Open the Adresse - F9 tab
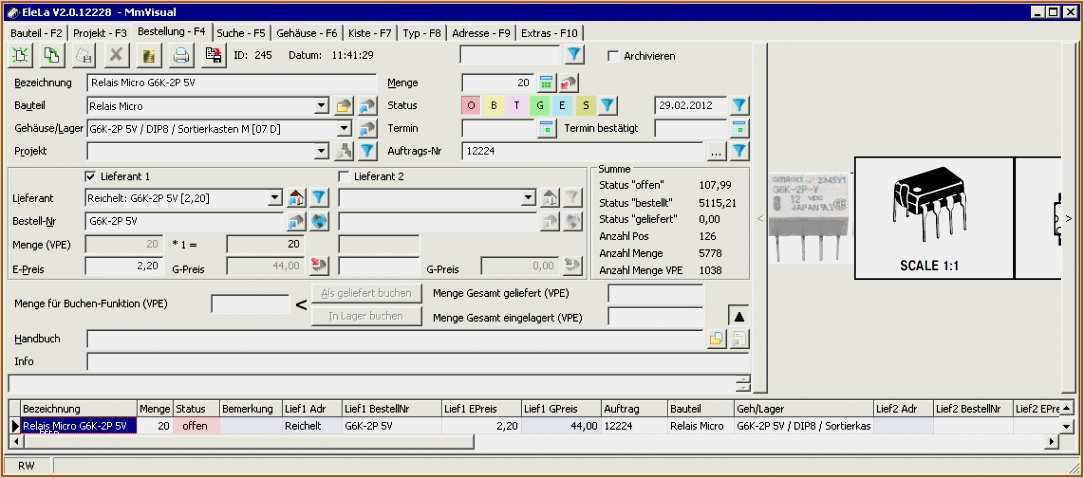 pyautogui.click(x=481, y=33)
